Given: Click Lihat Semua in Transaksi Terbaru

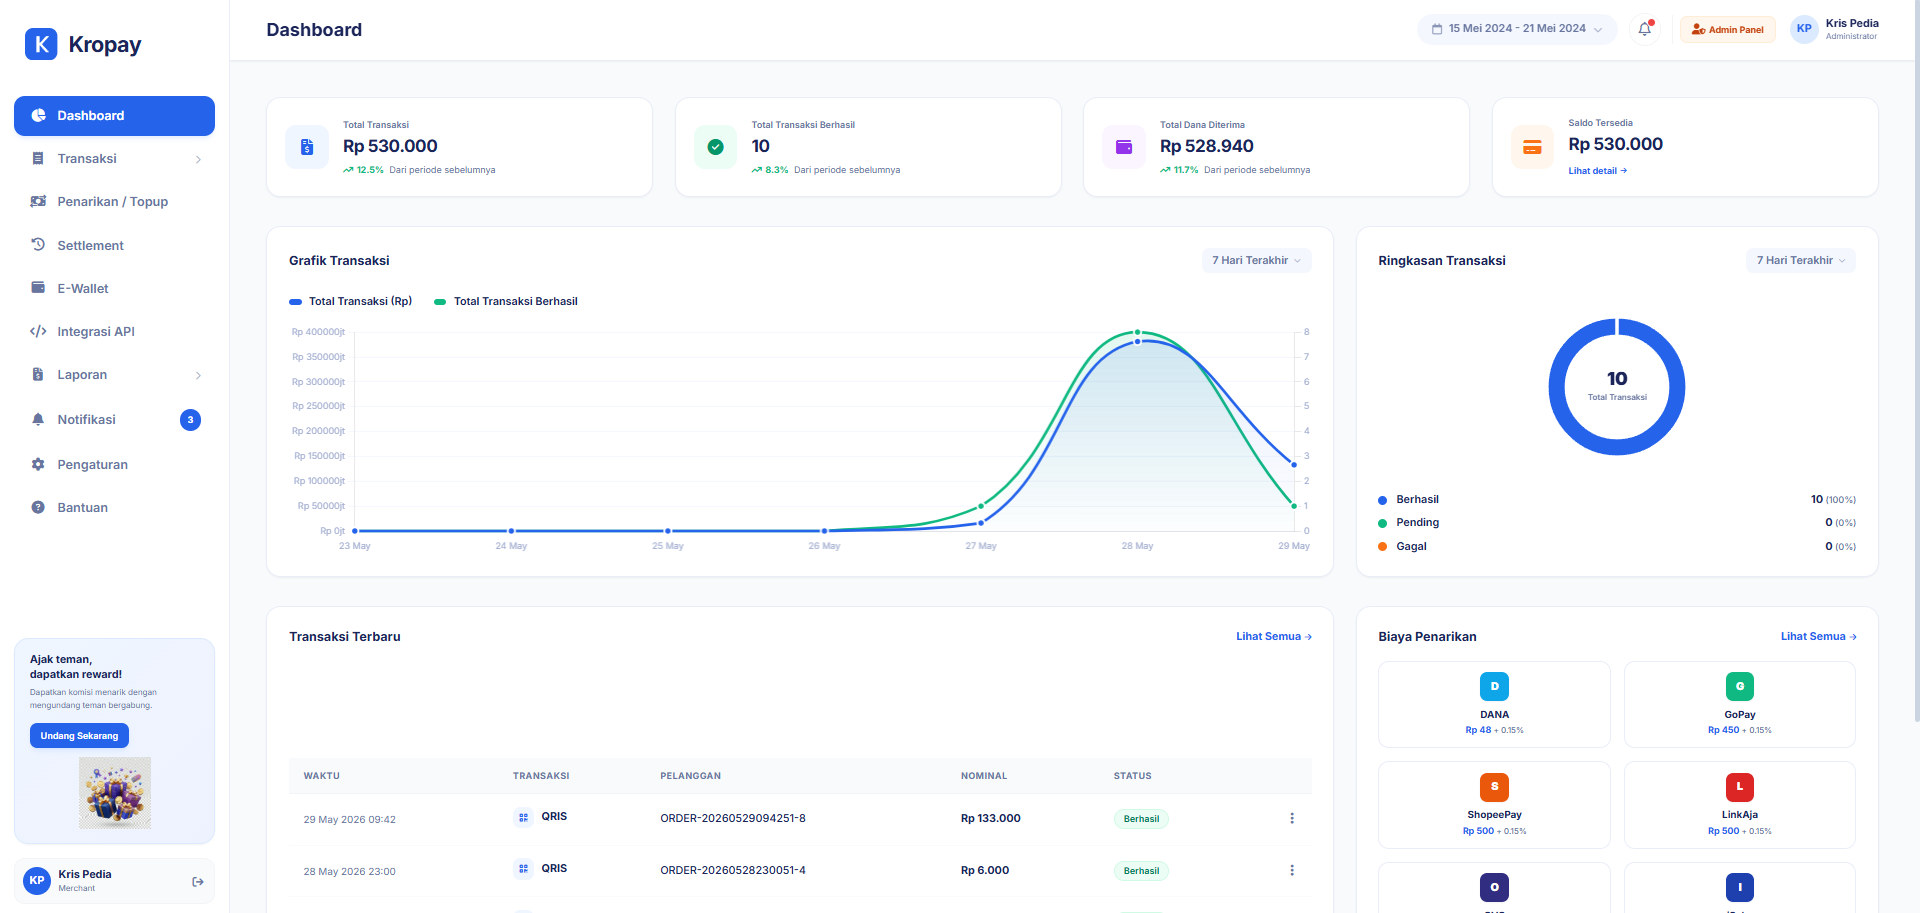Looking at the screenshot, I should point(1274,636).
